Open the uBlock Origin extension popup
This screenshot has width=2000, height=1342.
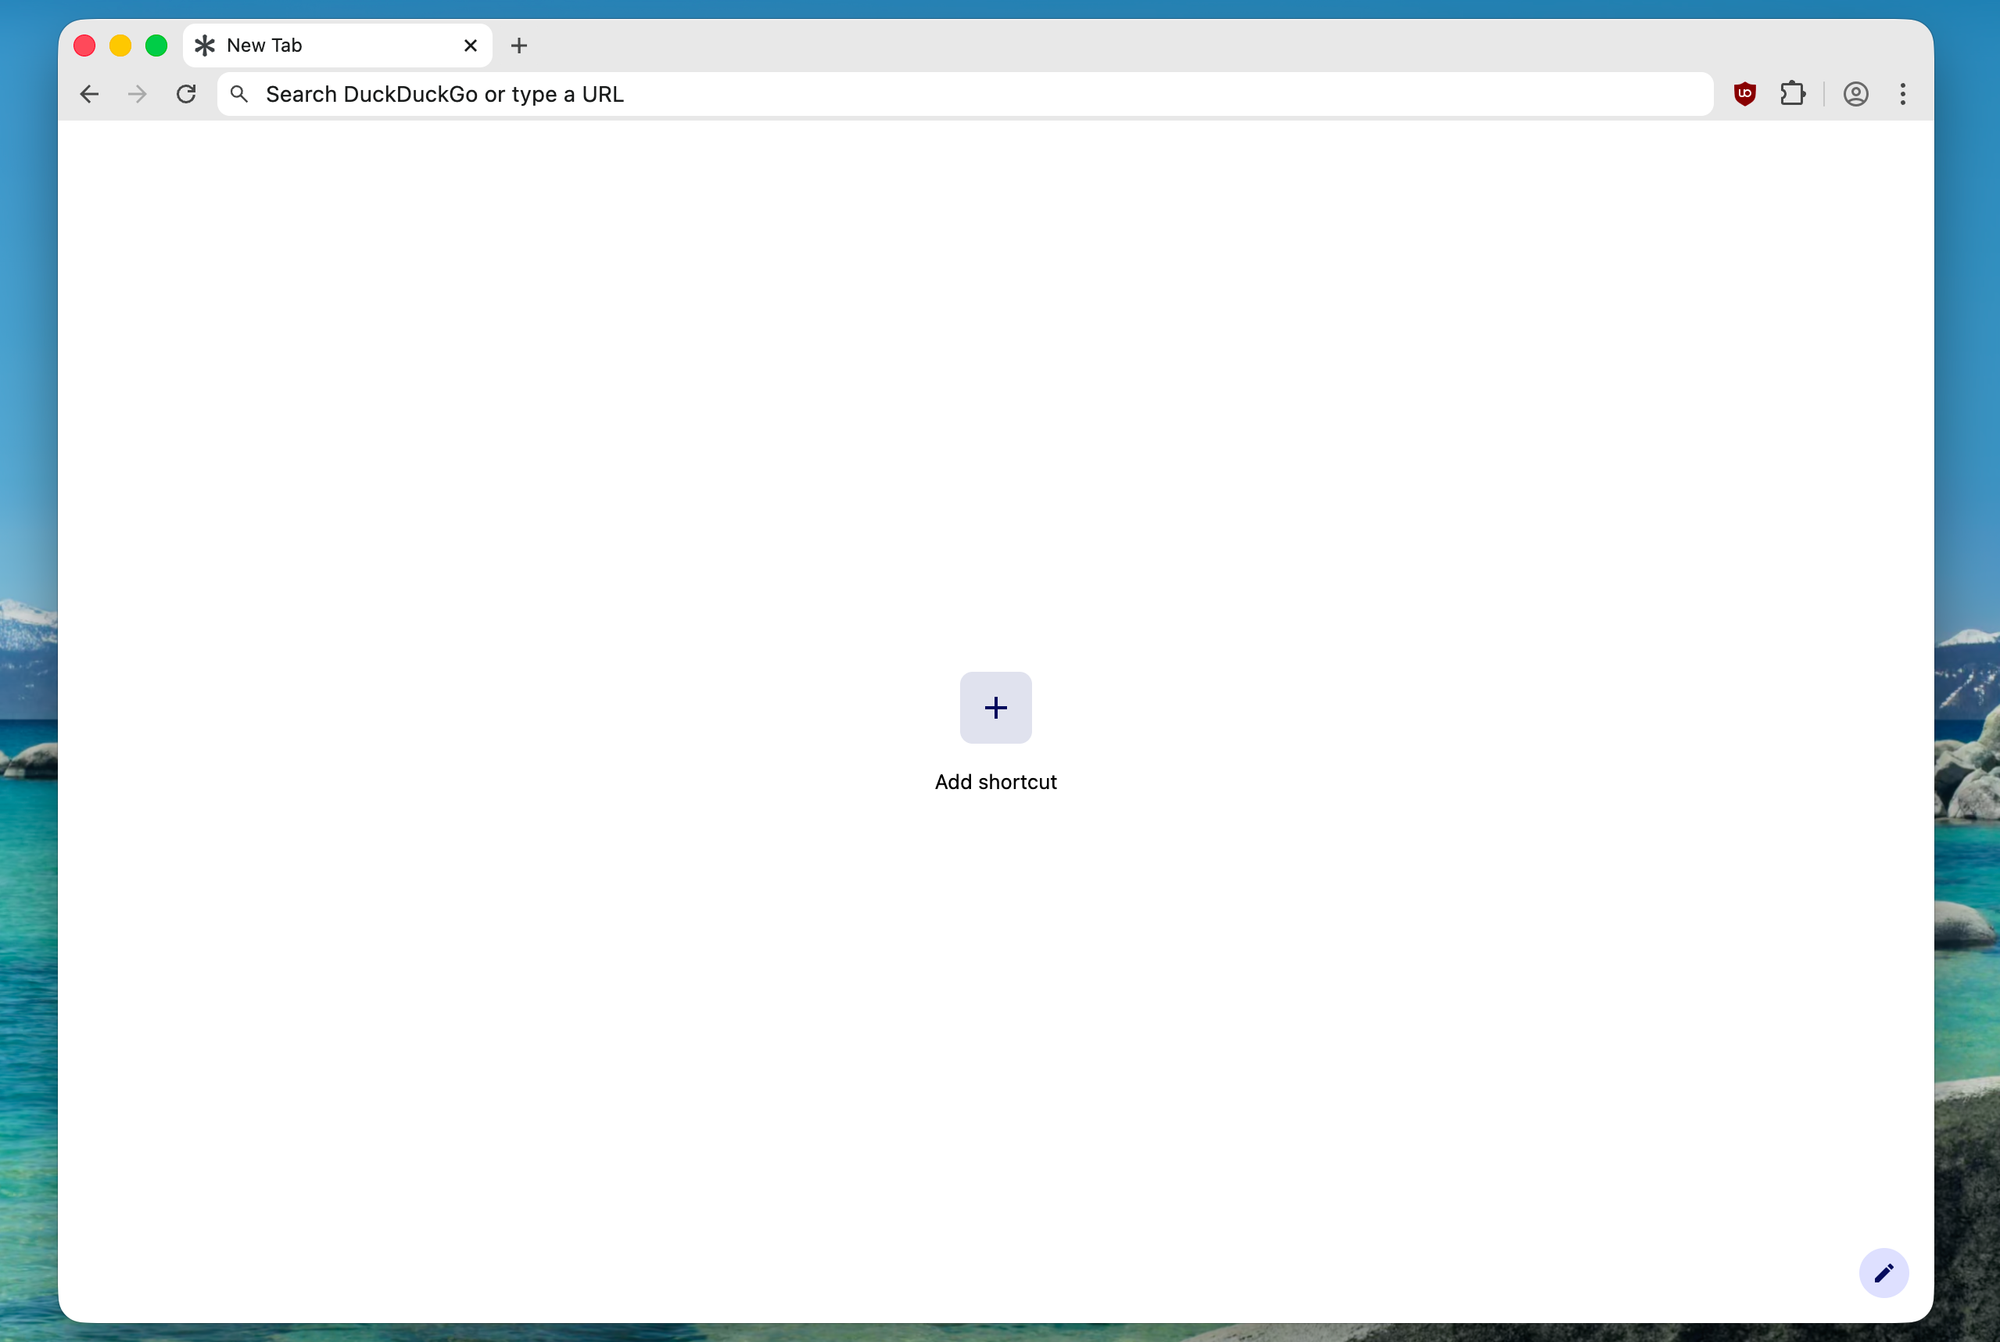coord(1745,94)
